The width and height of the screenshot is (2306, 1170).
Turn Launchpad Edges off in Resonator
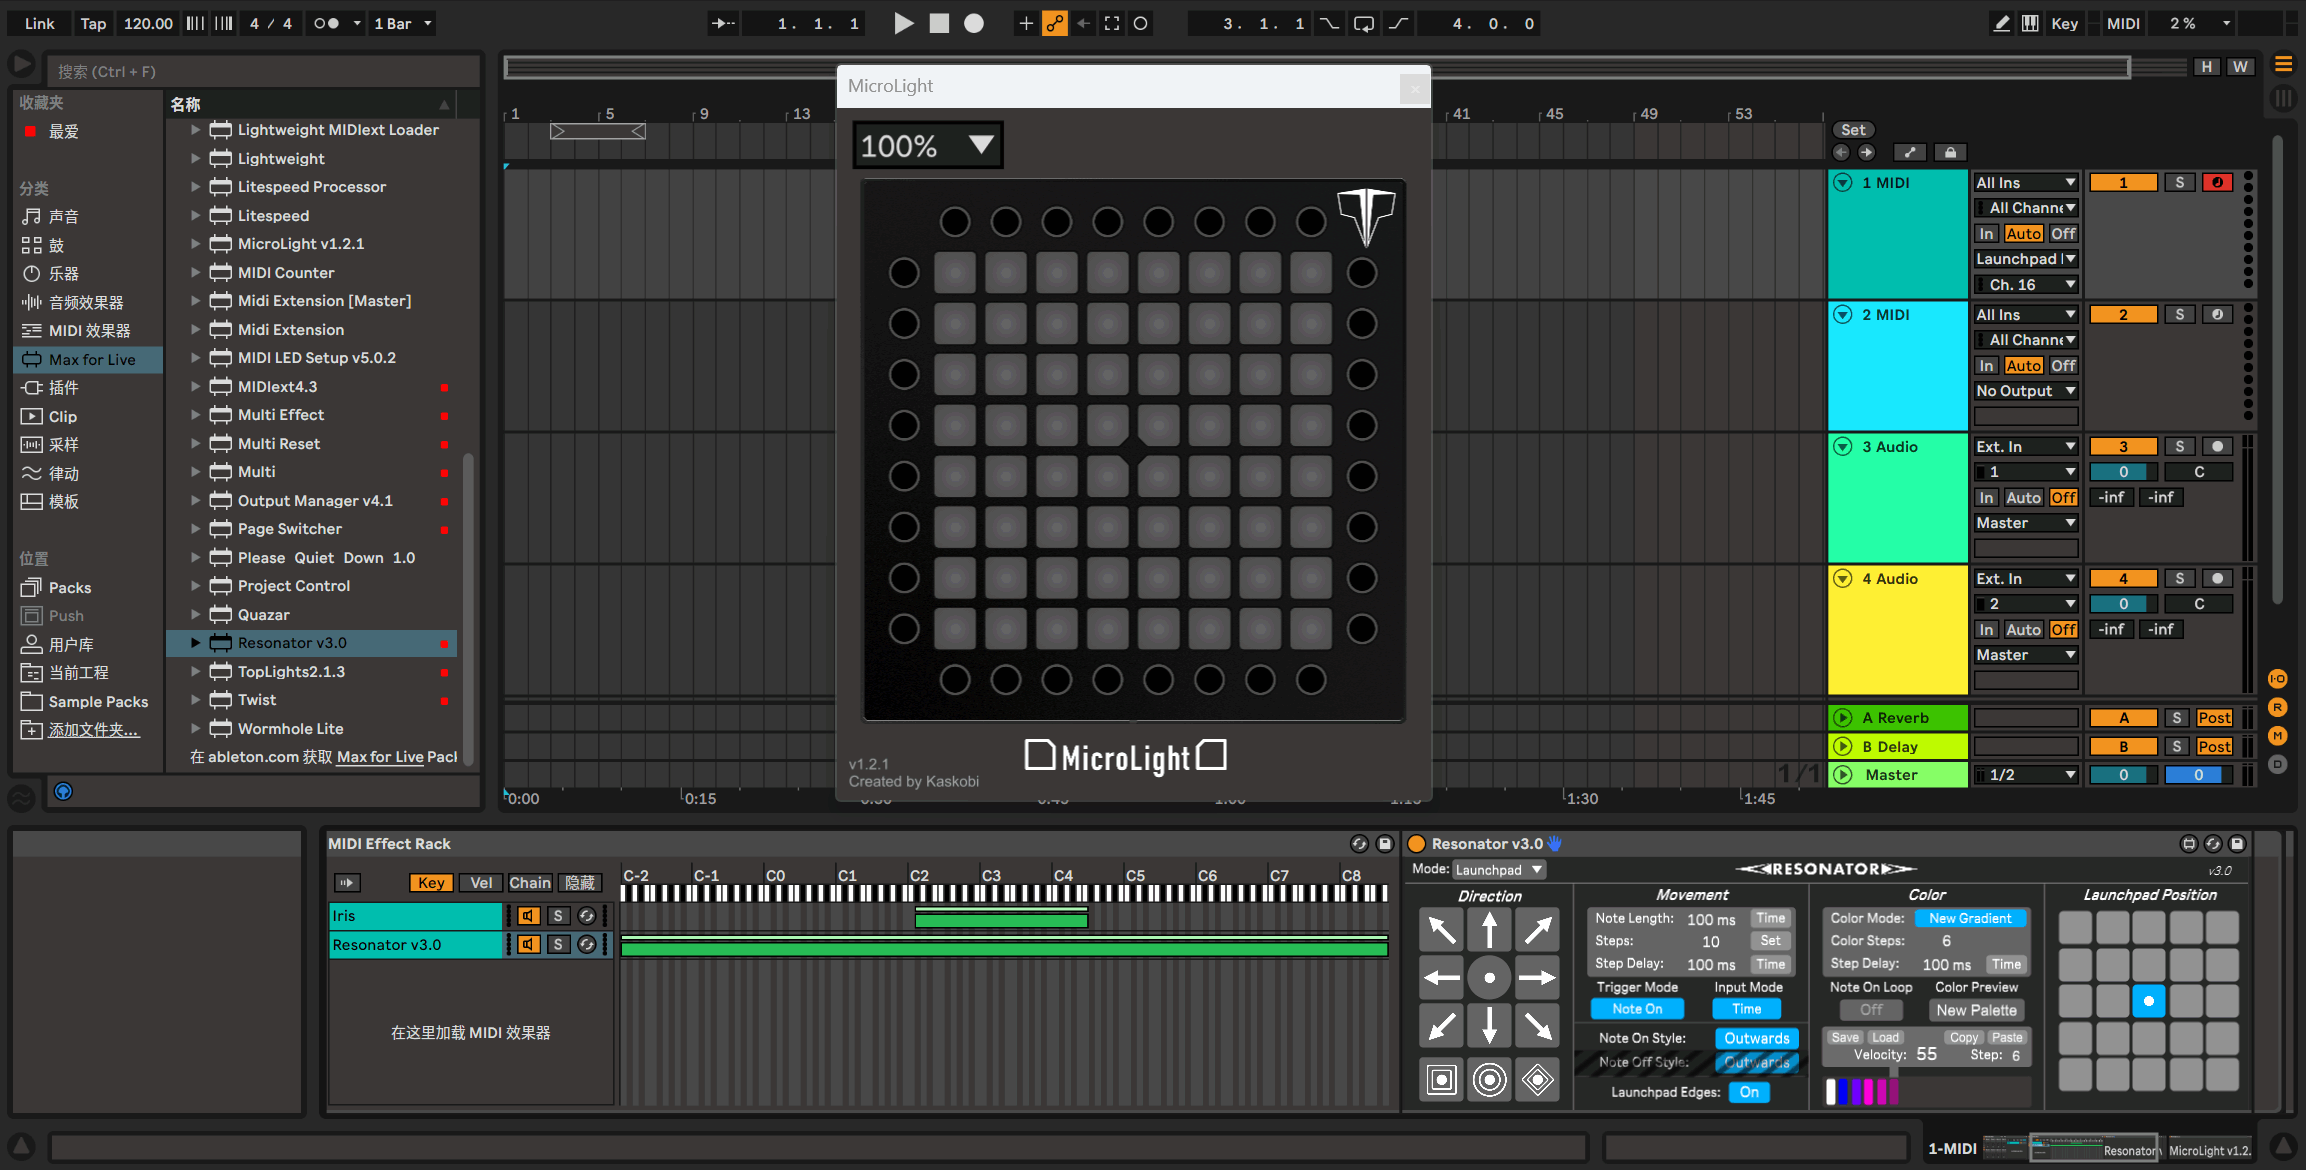coord(1748,1092)
